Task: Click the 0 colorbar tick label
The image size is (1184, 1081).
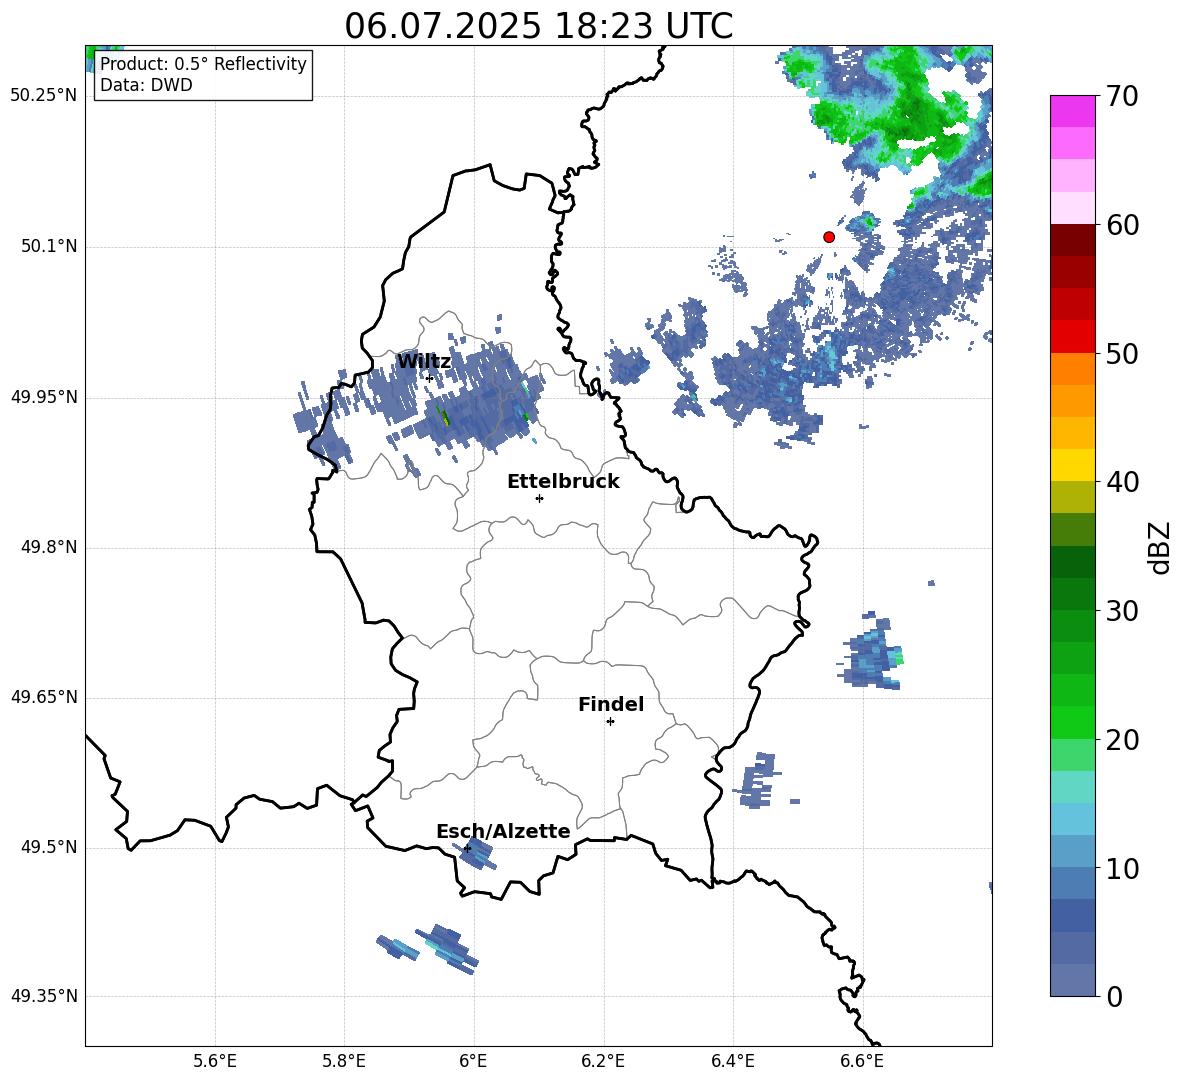Action: click(x=1115, y=996)
